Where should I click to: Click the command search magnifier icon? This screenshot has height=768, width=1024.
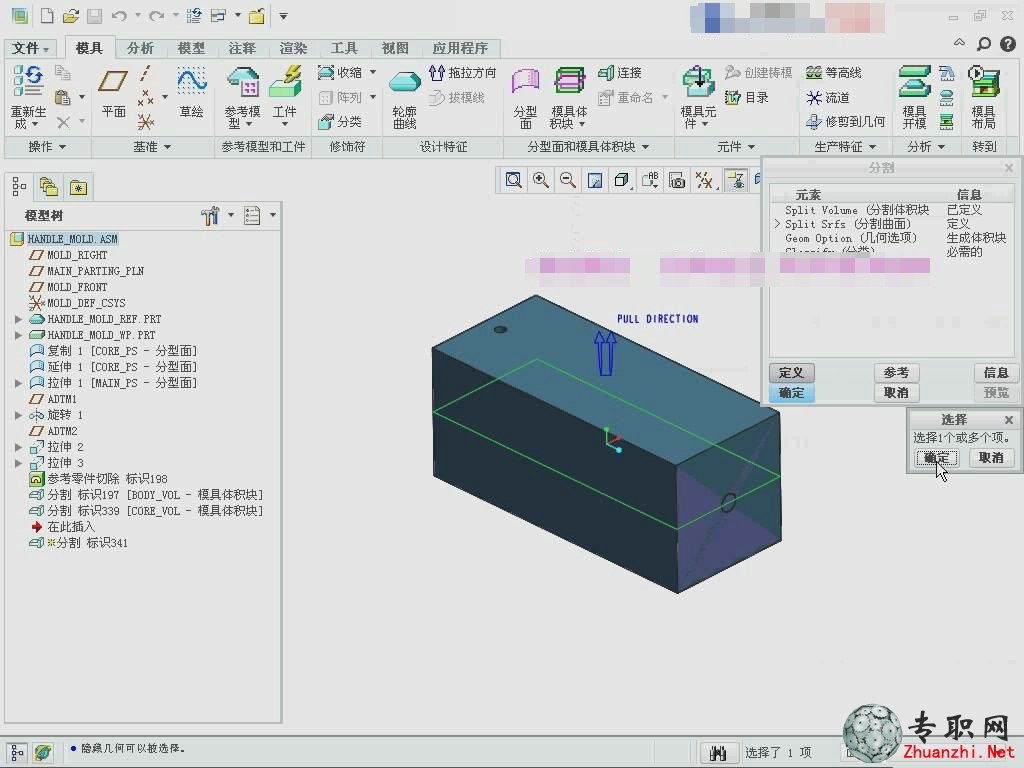click(x=984, y=44)
